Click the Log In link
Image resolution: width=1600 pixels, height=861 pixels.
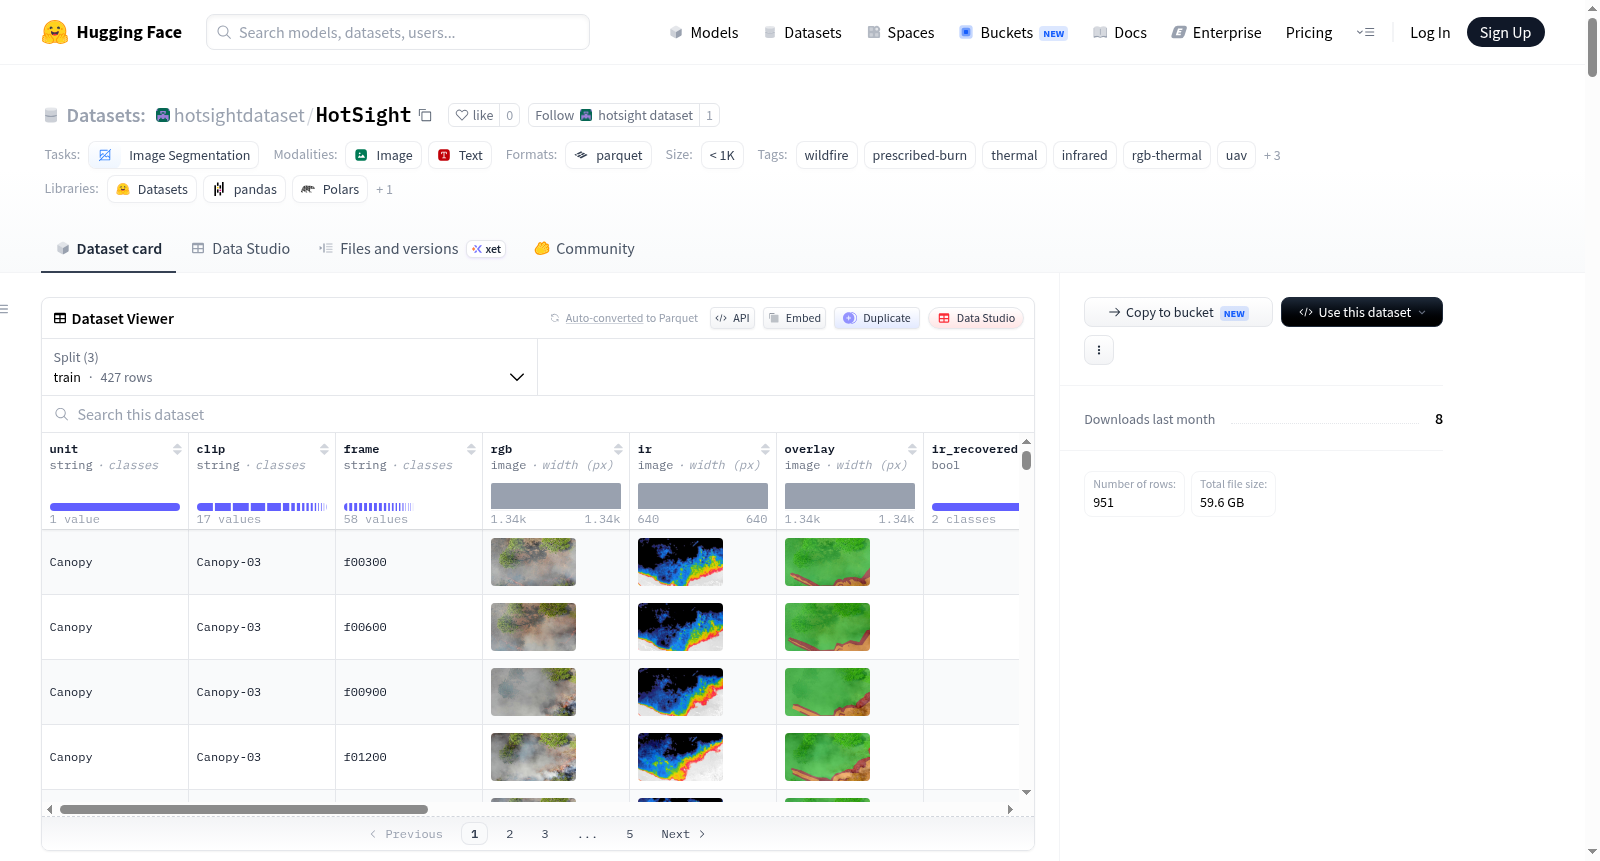[x=1430, y=32]
